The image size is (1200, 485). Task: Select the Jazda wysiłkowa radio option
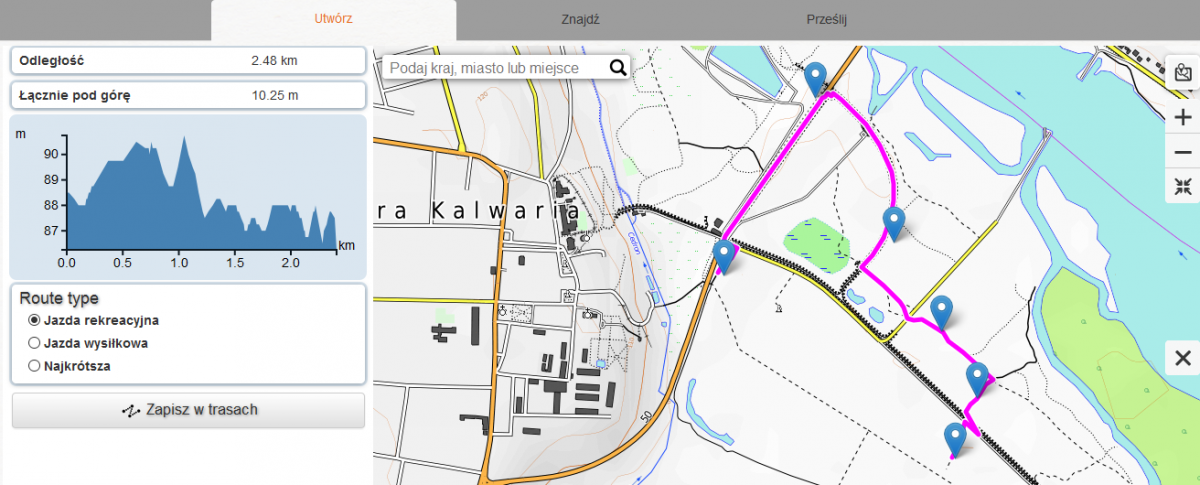35,343
